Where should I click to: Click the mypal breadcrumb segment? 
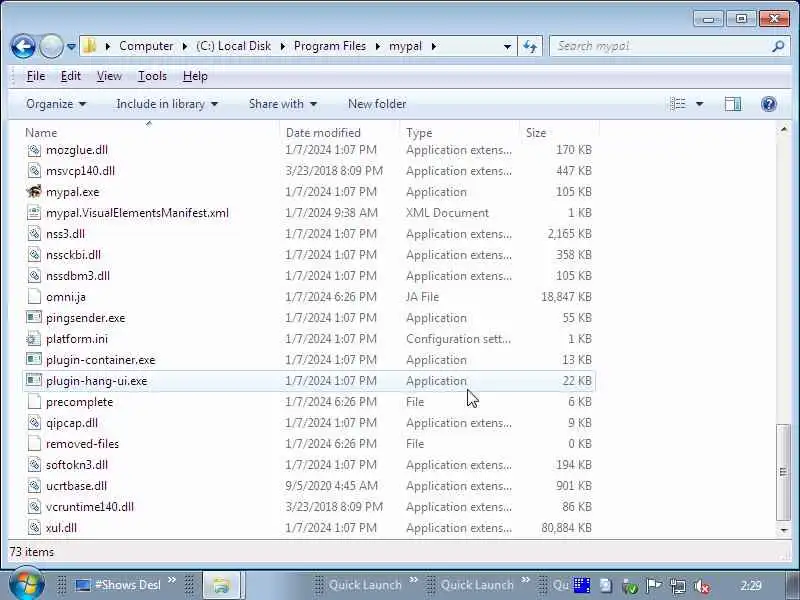coord(405,46)
